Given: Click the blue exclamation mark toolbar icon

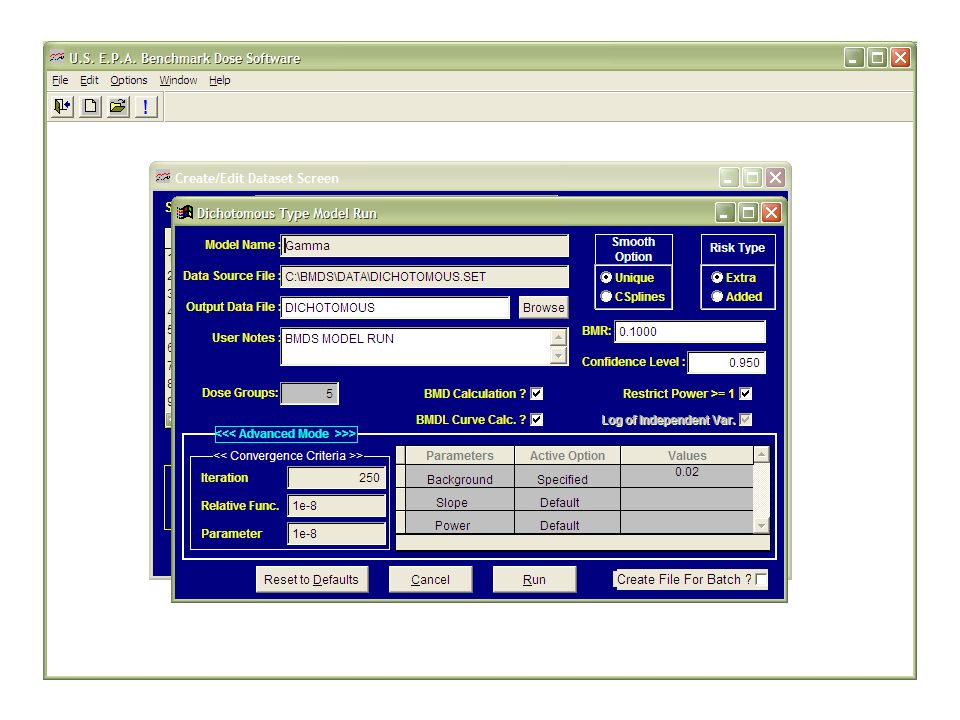Looking at the screenshot, I should [x=146, y=107].
